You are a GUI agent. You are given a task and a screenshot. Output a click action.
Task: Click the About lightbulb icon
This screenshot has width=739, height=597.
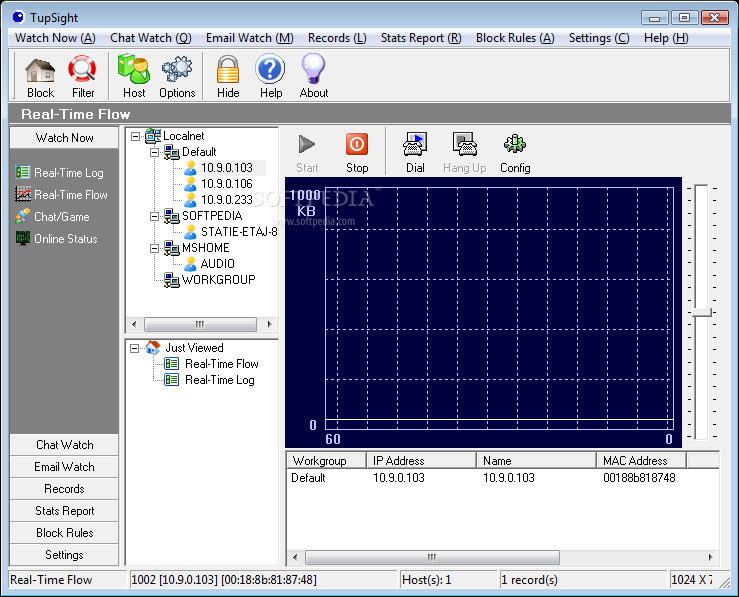click(313, 69)
